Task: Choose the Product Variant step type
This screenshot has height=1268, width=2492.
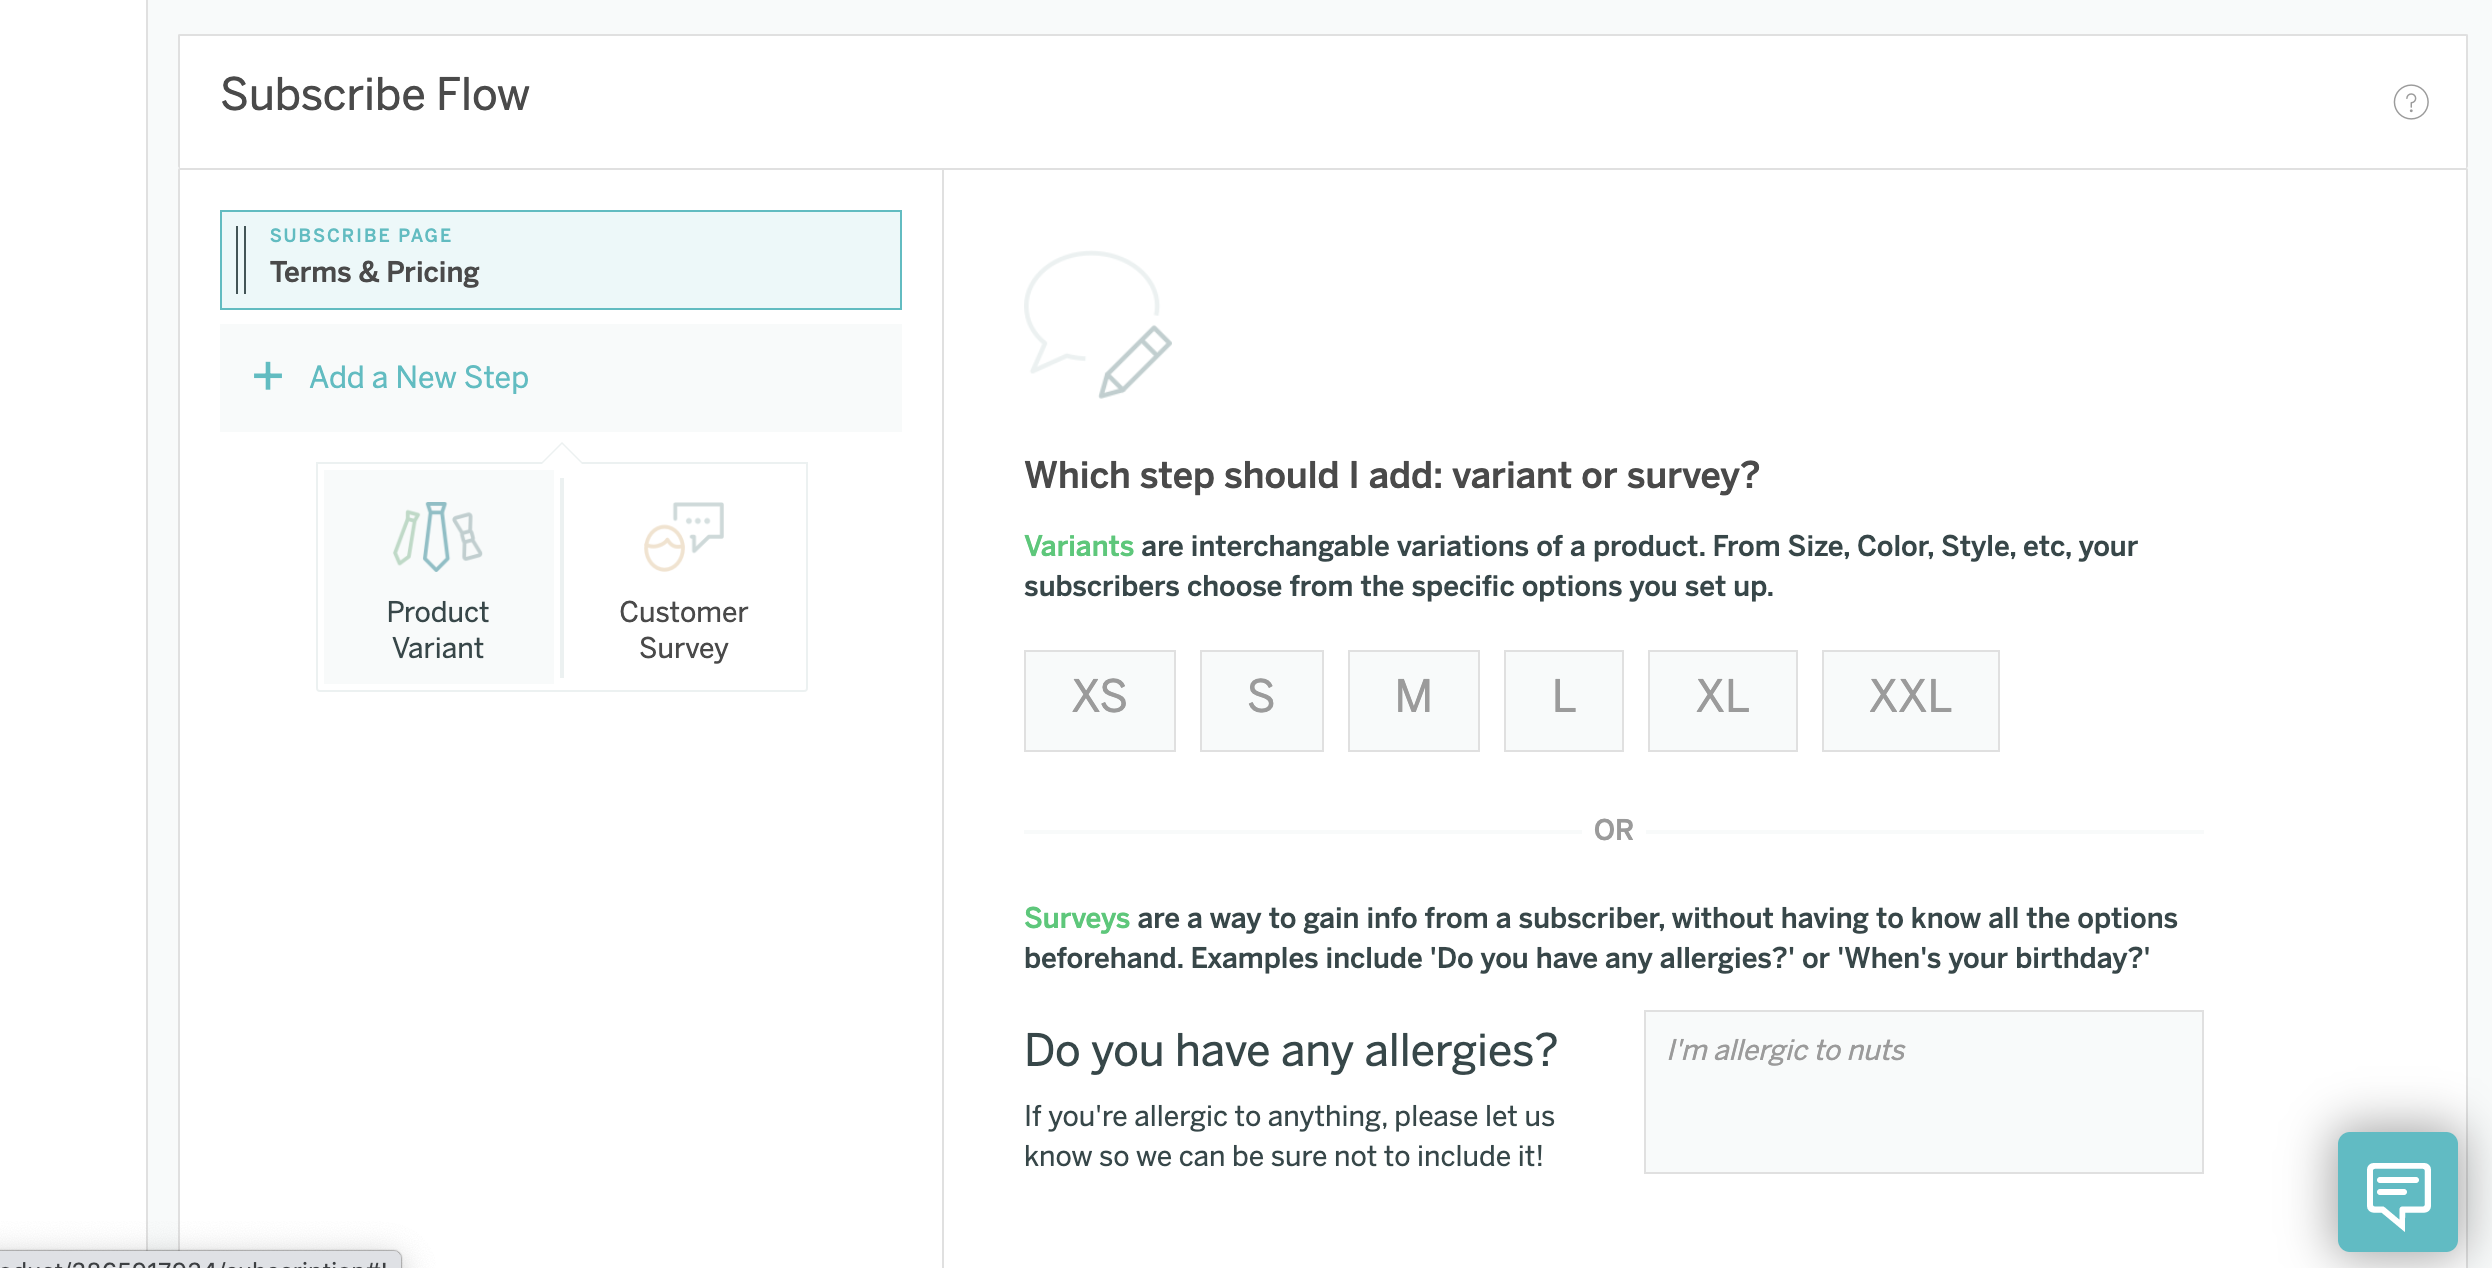Action: pos(437,629)
